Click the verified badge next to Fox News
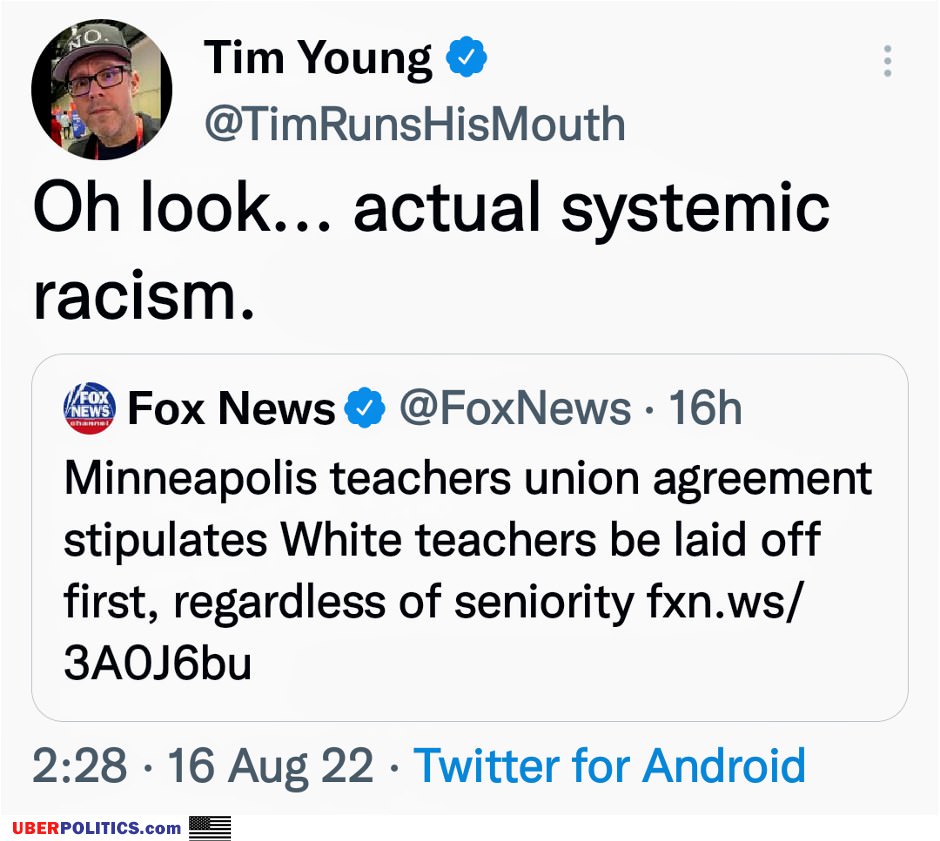 [365, 408]
